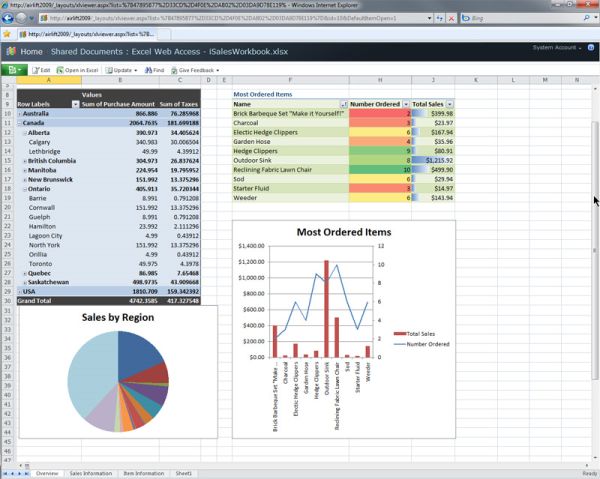Expand the Australia row

pyautogui.click(x=20, y=114)
